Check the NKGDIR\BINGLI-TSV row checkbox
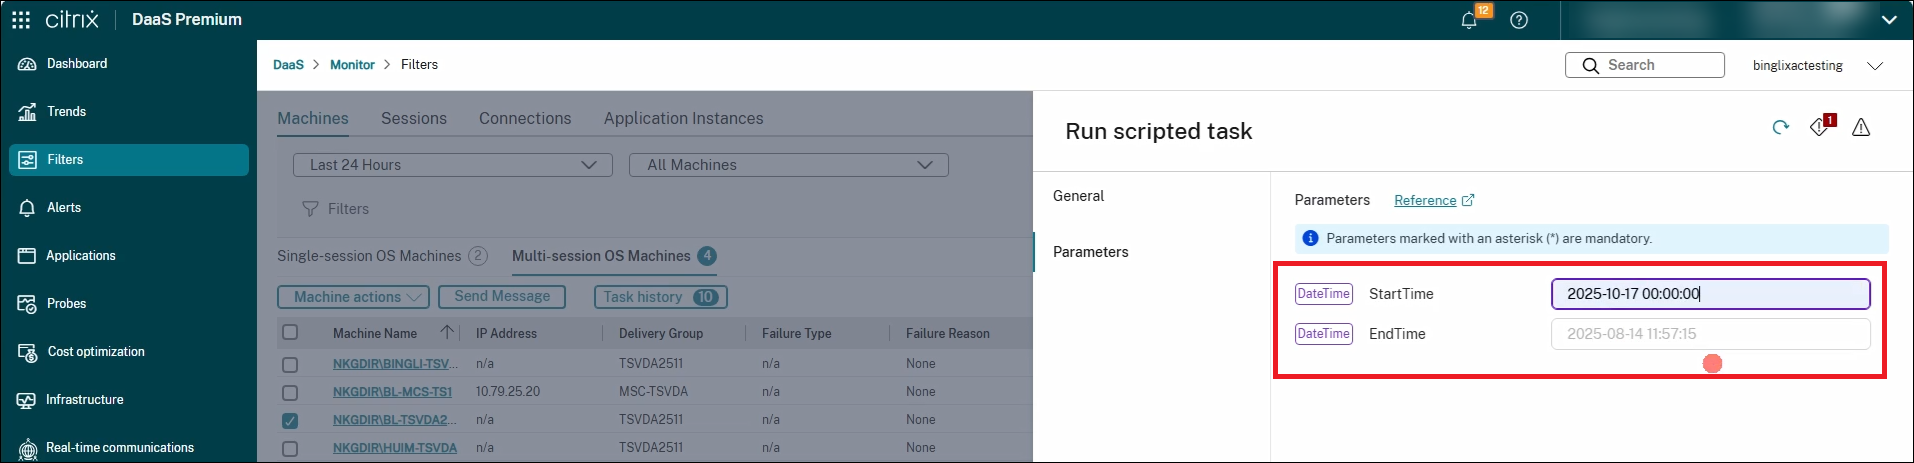 pos(290,365)
